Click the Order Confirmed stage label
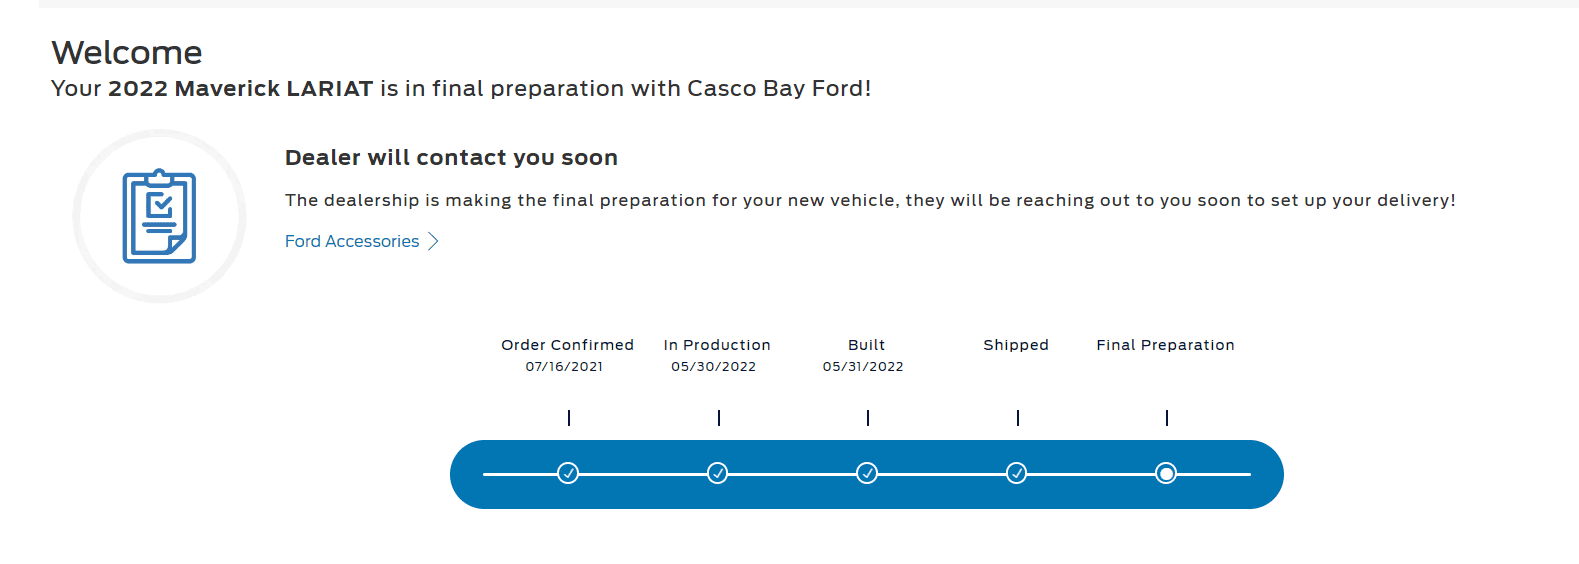The width and height of the screenshot is (1579, 564). pos(568,345)
